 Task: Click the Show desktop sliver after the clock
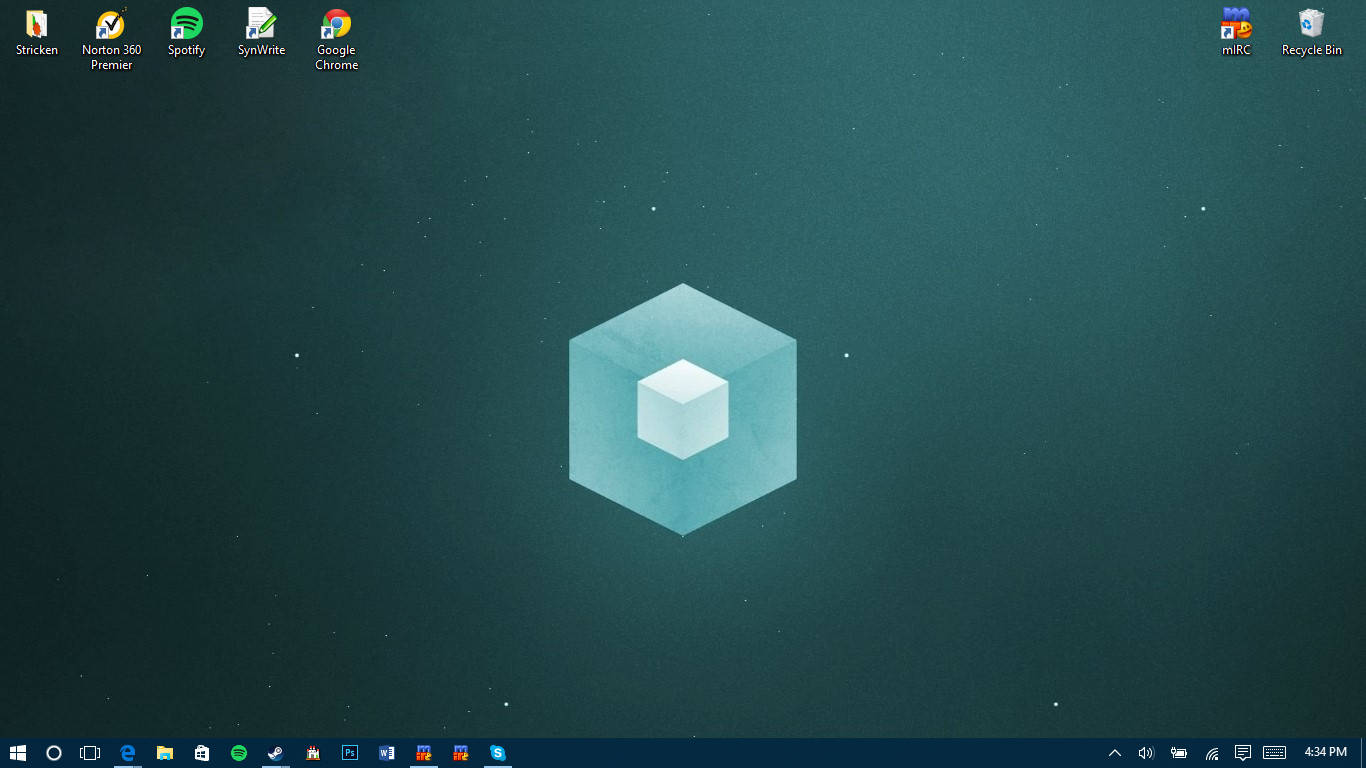pyautogui.click(x=1363, y=753)
